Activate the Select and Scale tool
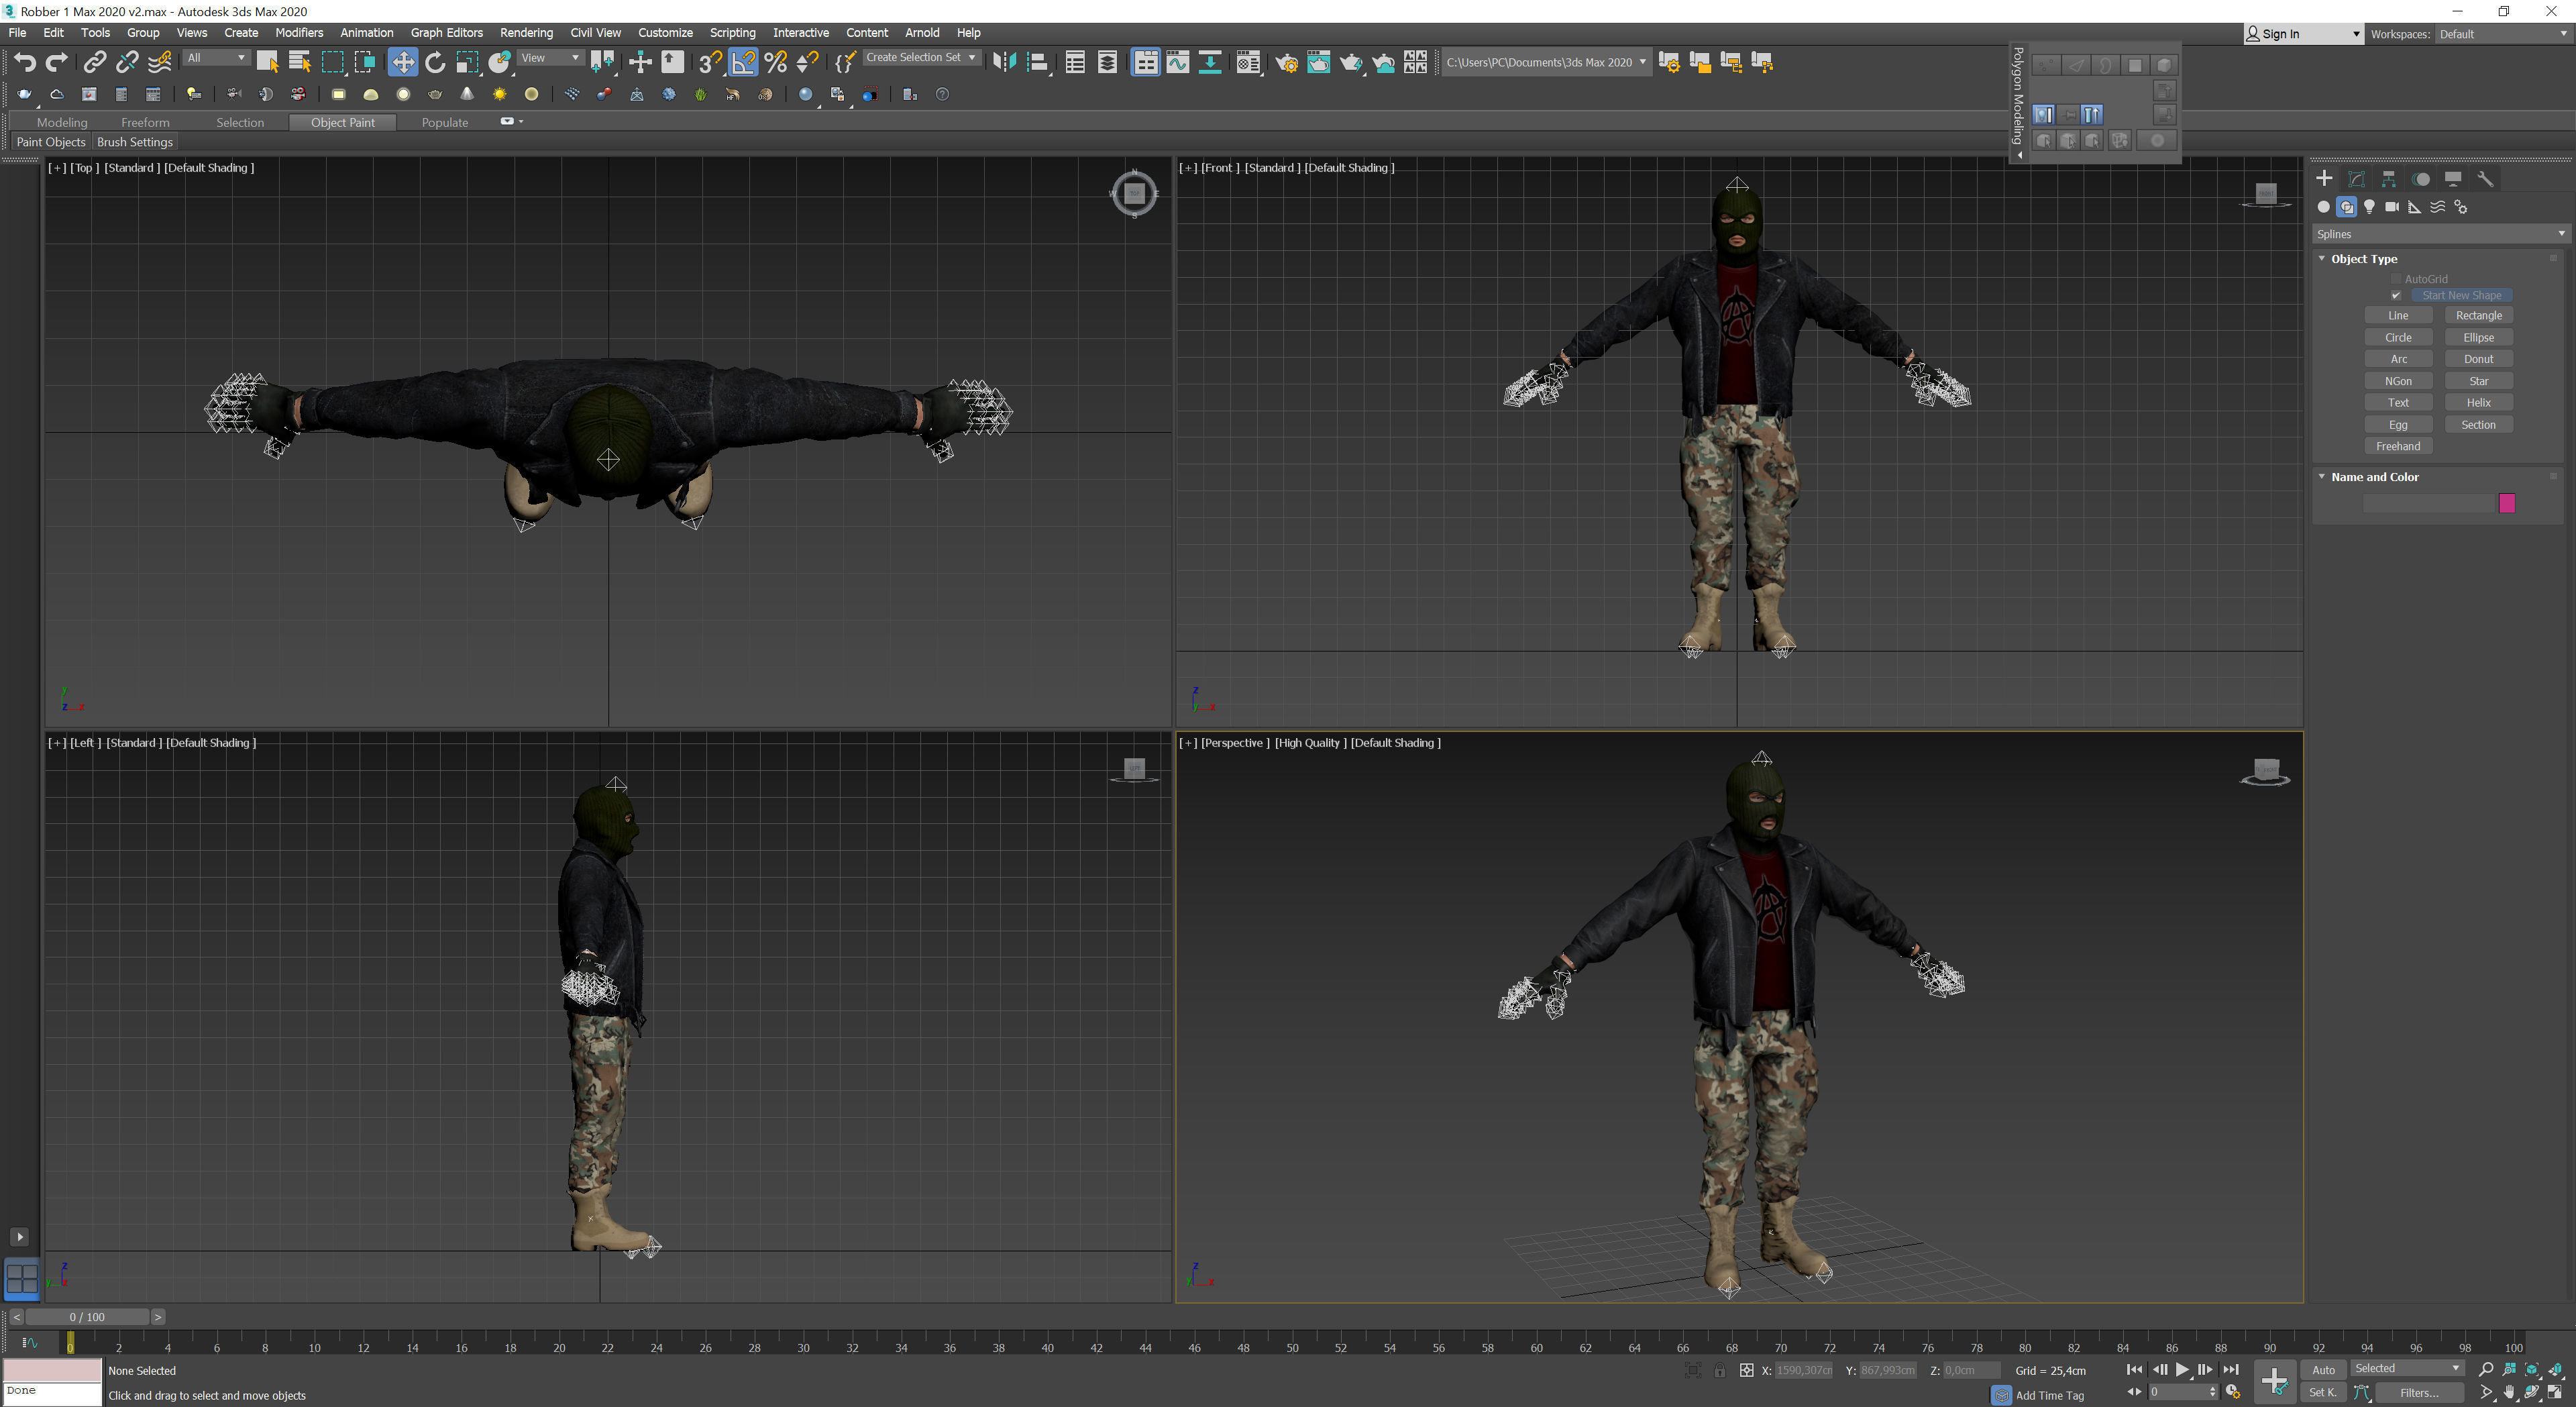 467,62
